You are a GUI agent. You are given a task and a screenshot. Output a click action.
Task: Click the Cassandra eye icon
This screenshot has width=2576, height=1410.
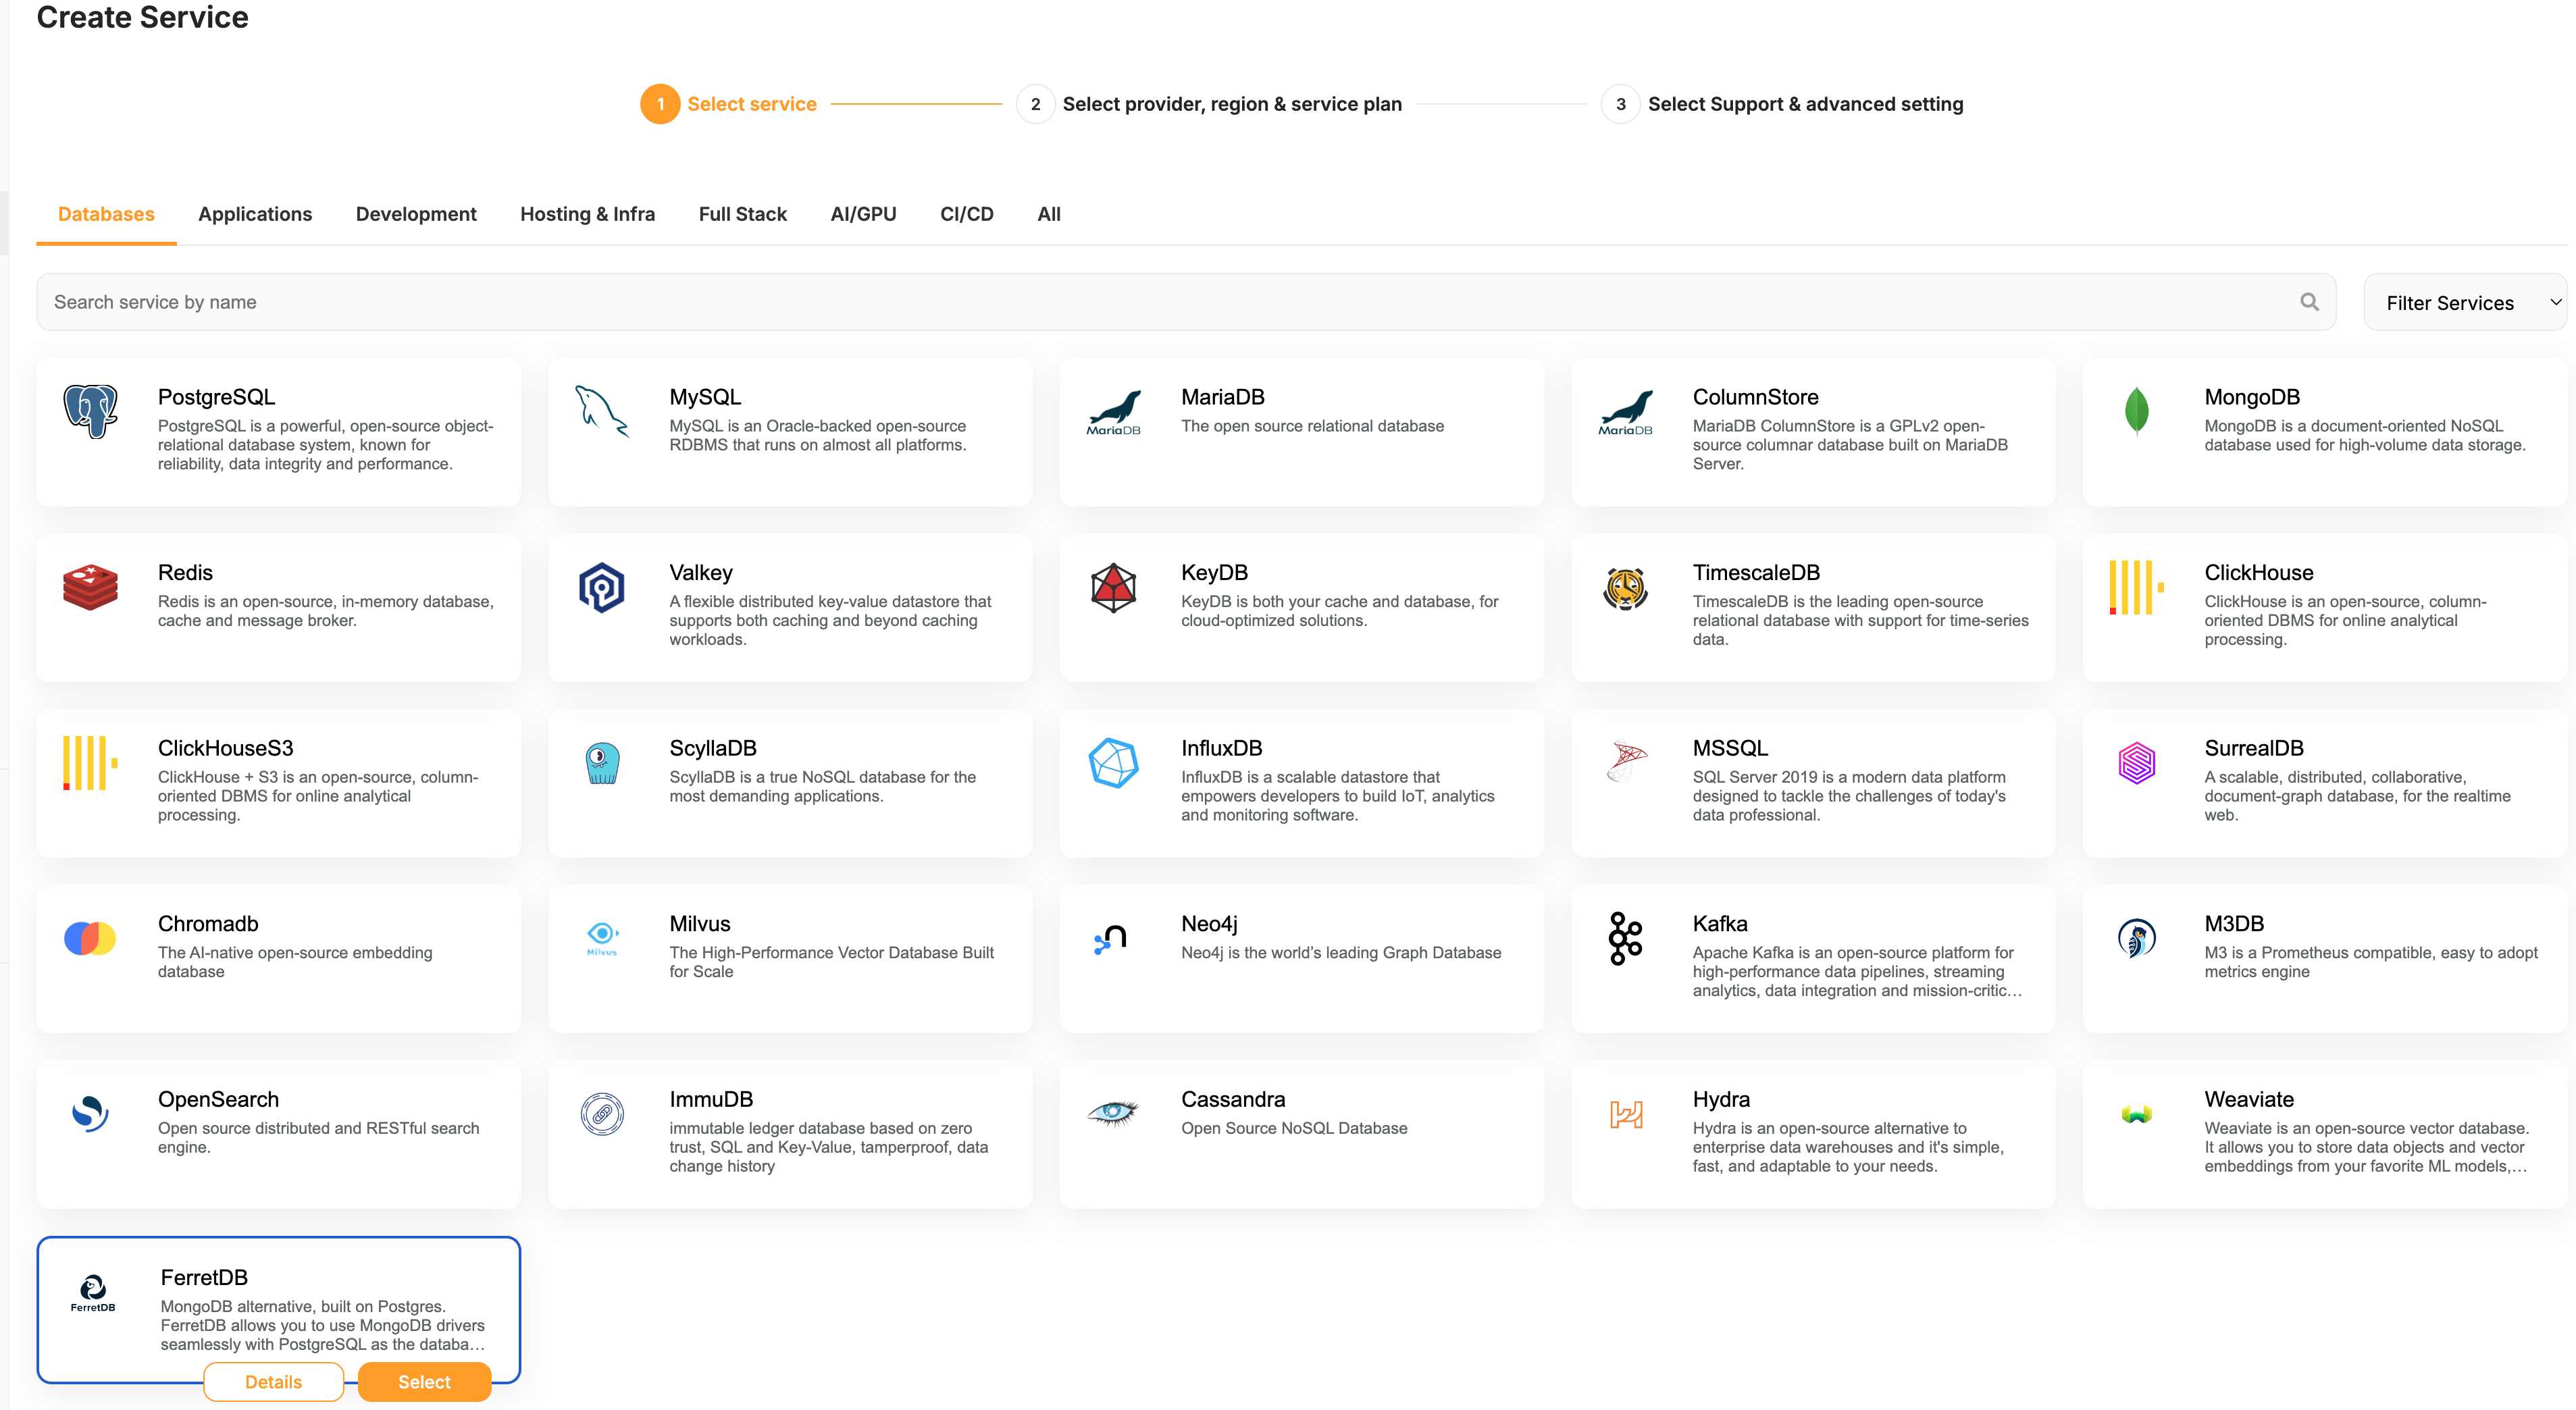tap(1113, 1113)
